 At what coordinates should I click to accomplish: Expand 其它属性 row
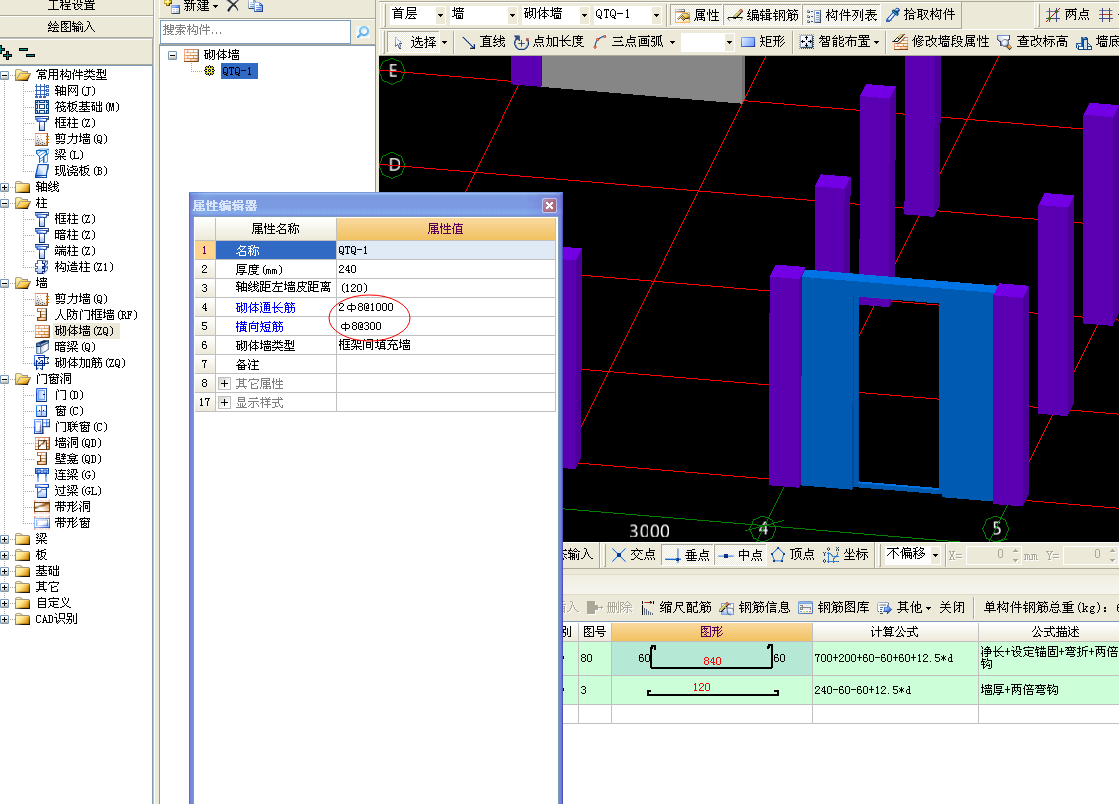click(224, 384)
